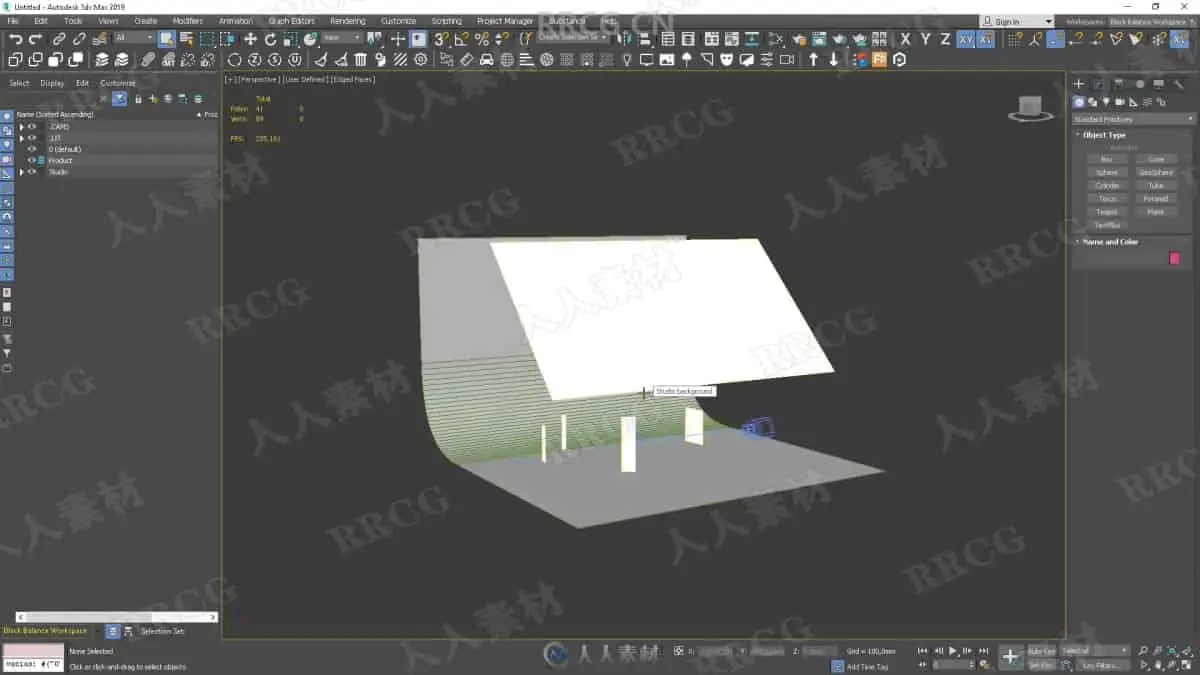
Task: Click the light bulb icon in toolbar
Action: (x=627, y=60)
